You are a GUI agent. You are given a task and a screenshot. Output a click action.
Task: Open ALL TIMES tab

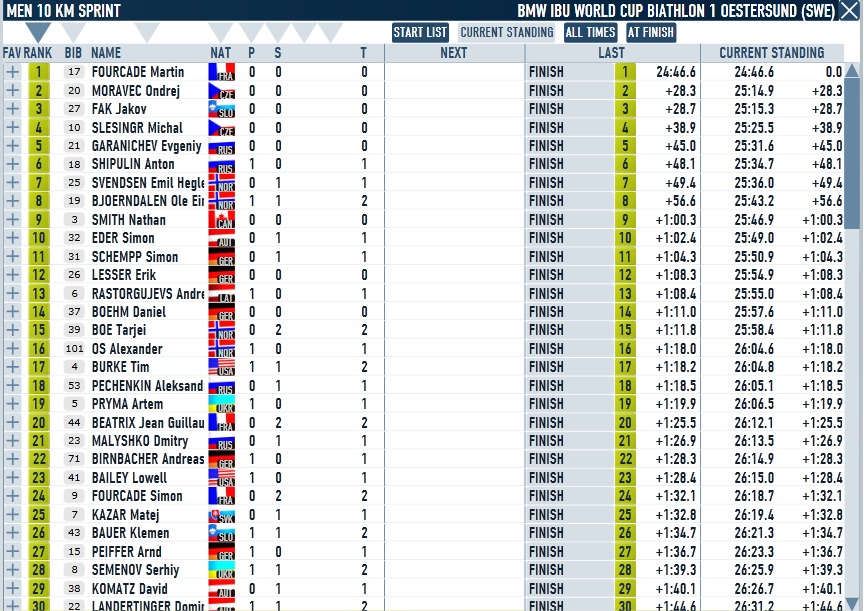coord(591,33)
